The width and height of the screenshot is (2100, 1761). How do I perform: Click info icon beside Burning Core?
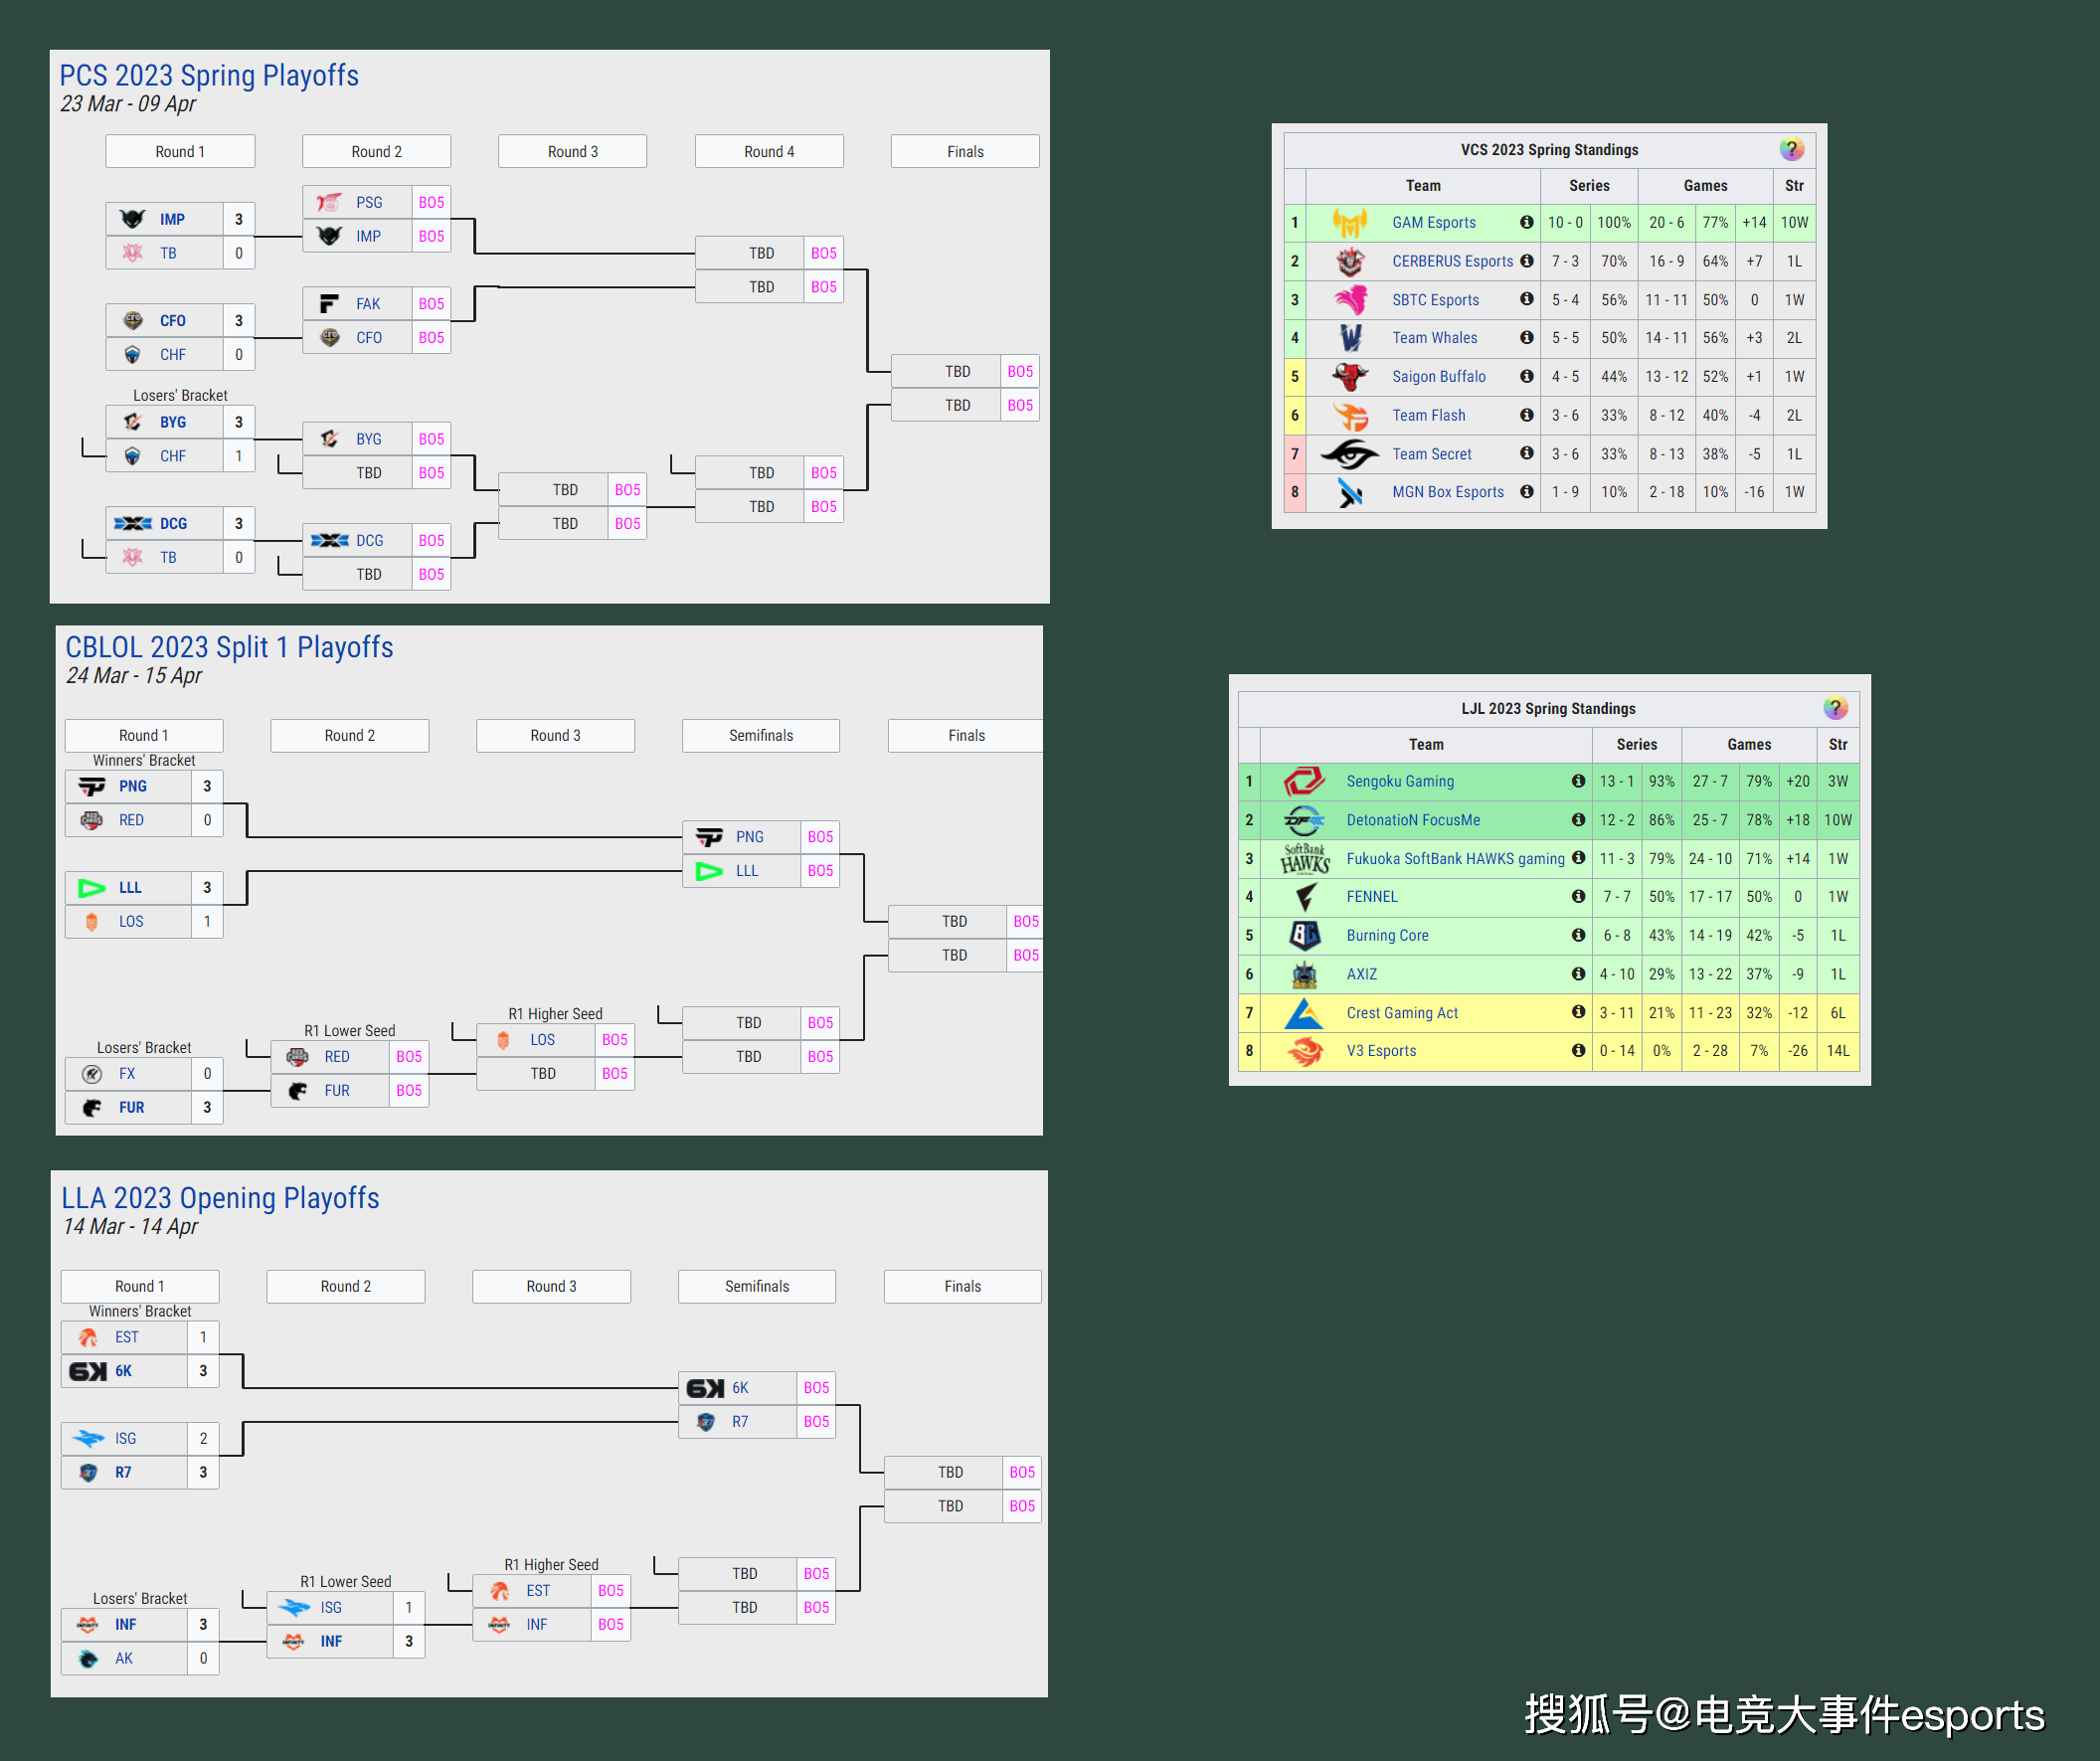(1577, 935)
